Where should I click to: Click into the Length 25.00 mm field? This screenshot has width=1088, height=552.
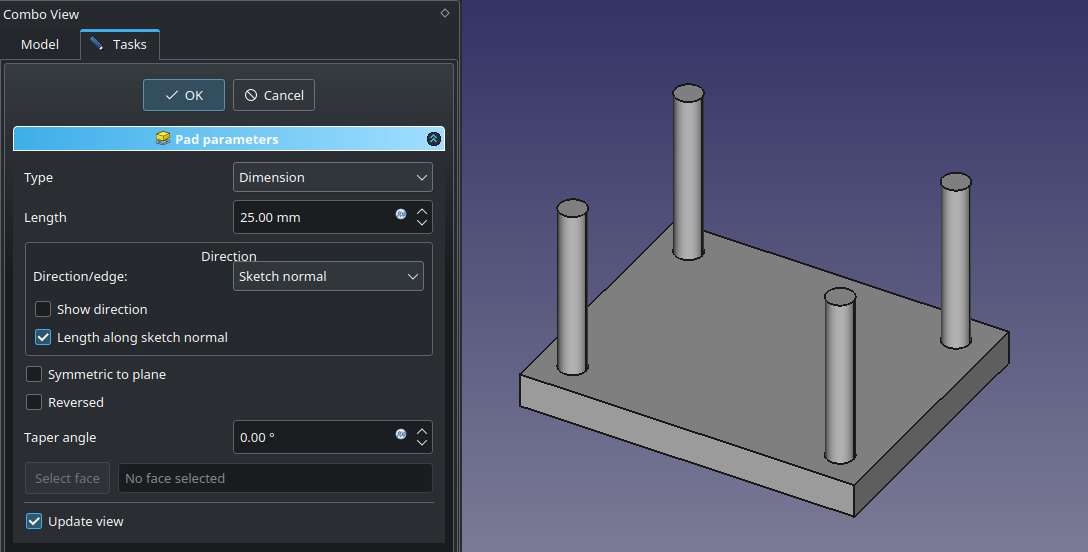pos(310,217)
